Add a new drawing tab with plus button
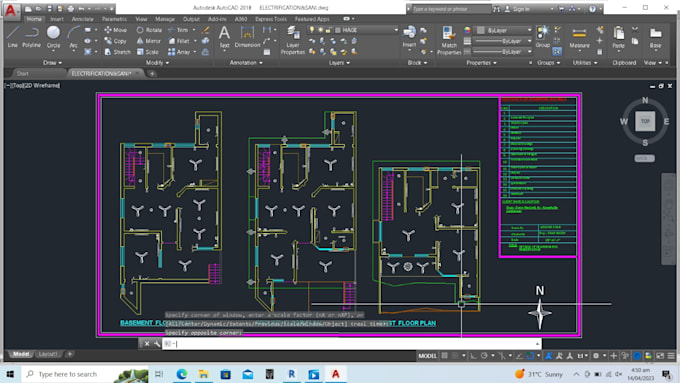Image resolution: width=680 pixels, height=383 pixels. tap(152, 74)
